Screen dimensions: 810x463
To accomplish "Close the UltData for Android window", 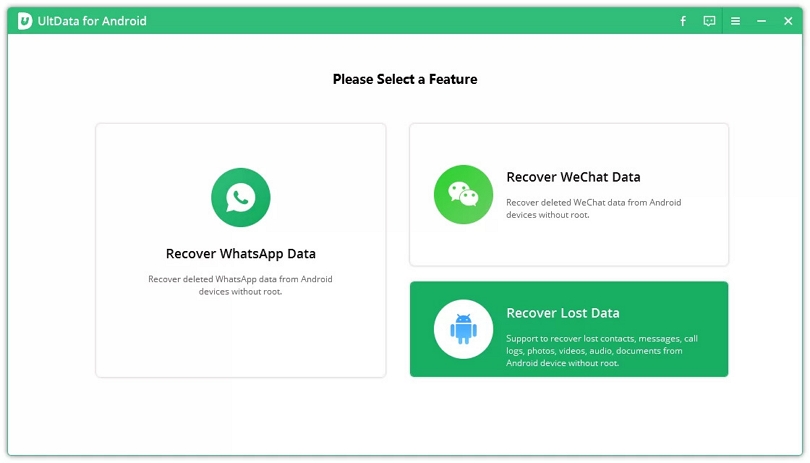I will click(788, 21).
